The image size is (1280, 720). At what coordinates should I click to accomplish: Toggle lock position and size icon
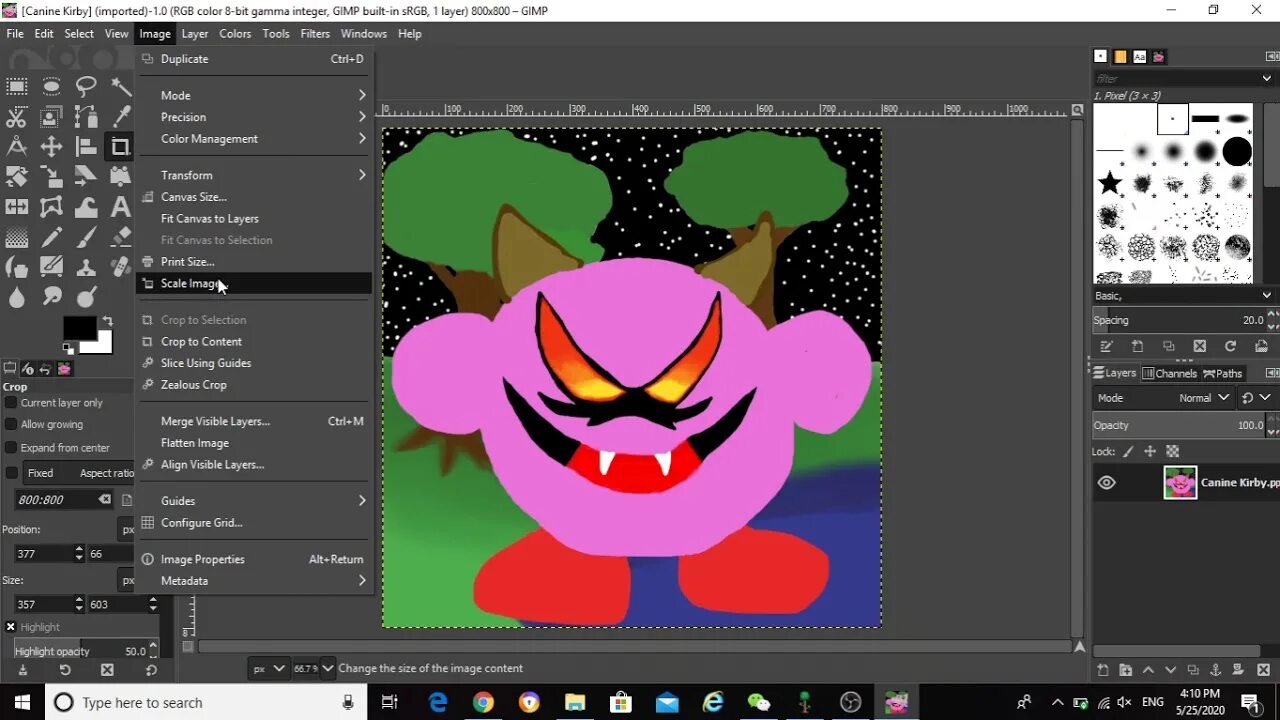(x=1150, y=451)
